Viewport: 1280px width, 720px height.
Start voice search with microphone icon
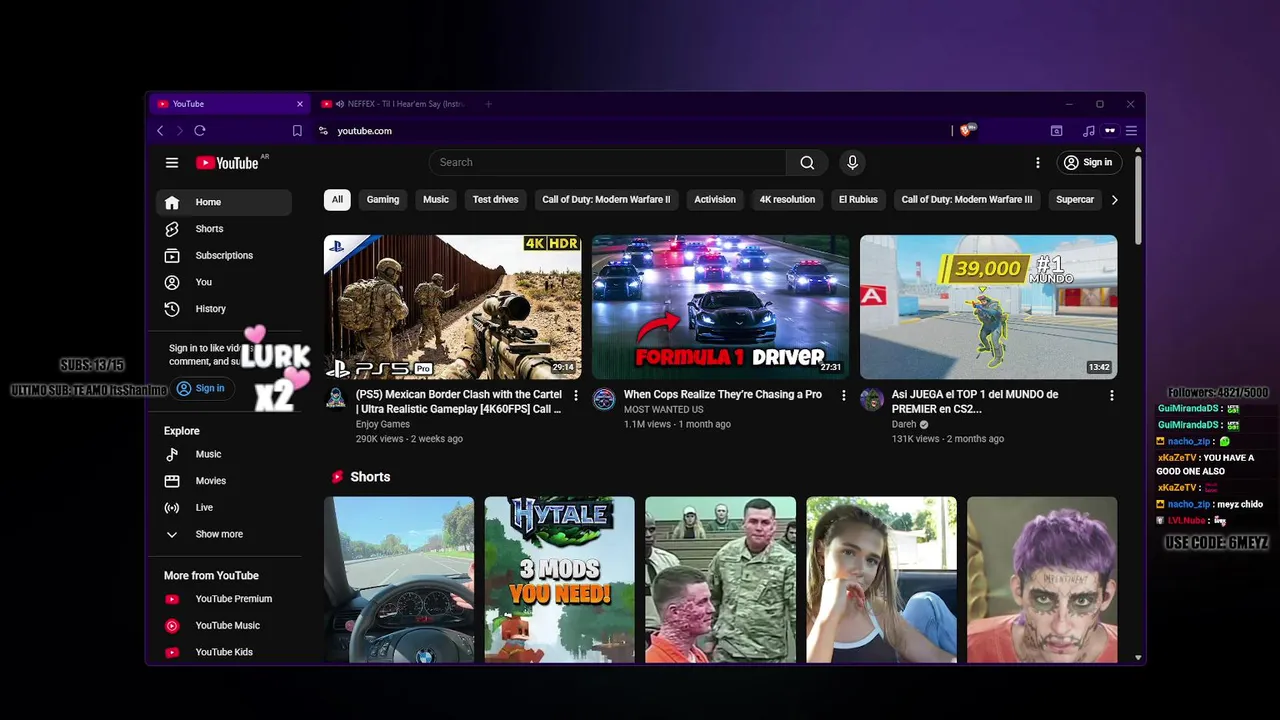[x=852, y=162]
